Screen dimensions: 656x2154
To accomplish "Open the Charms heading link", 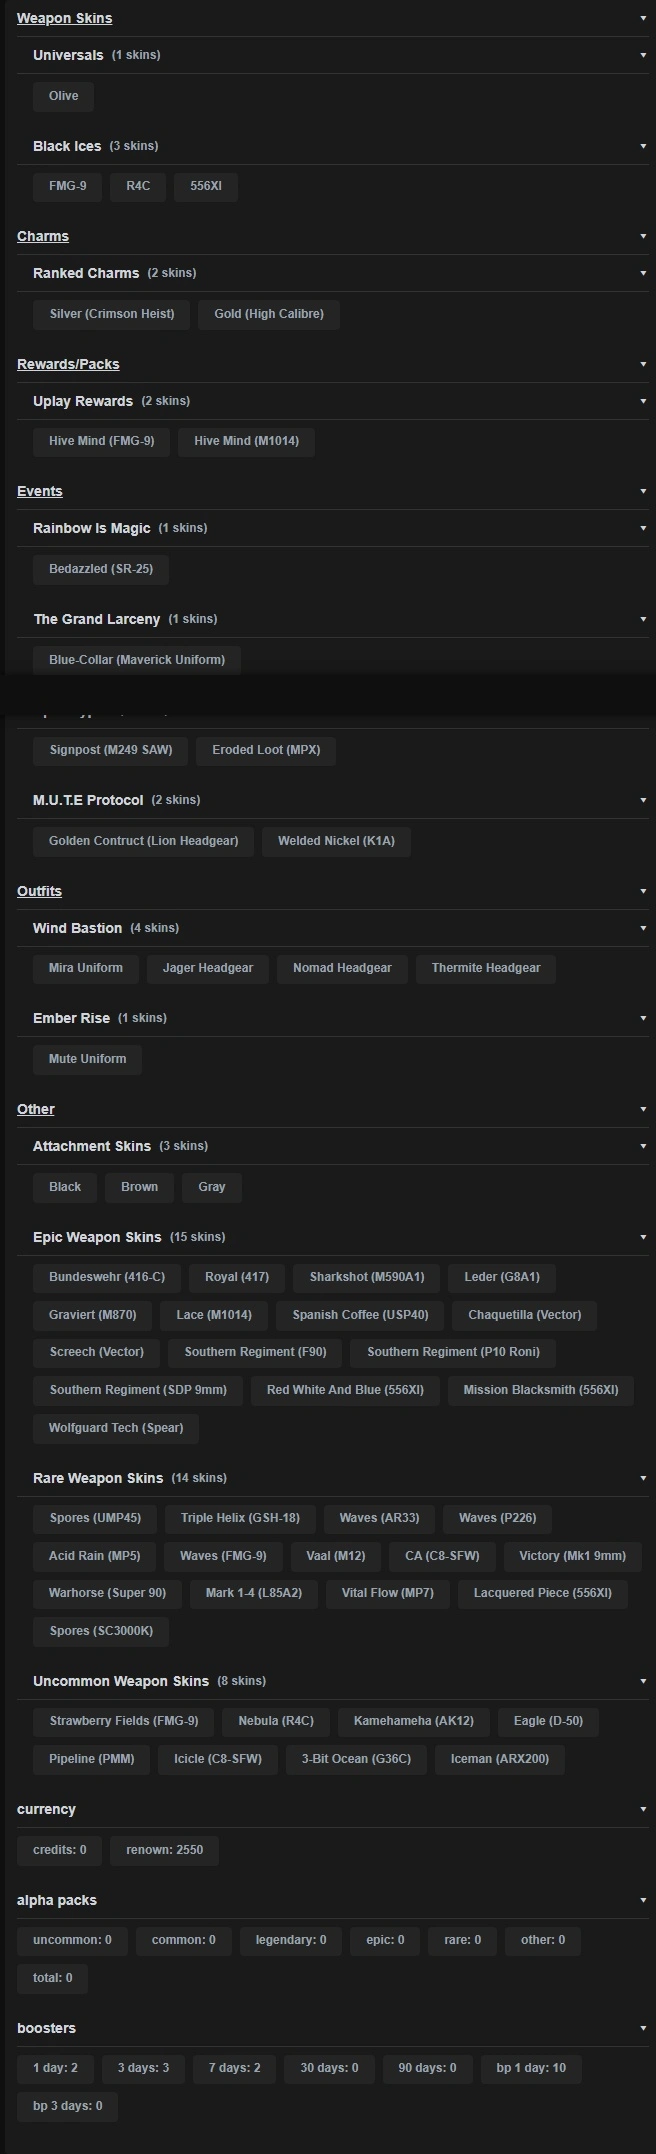I will pyautogui.click(x=43, y=236).
